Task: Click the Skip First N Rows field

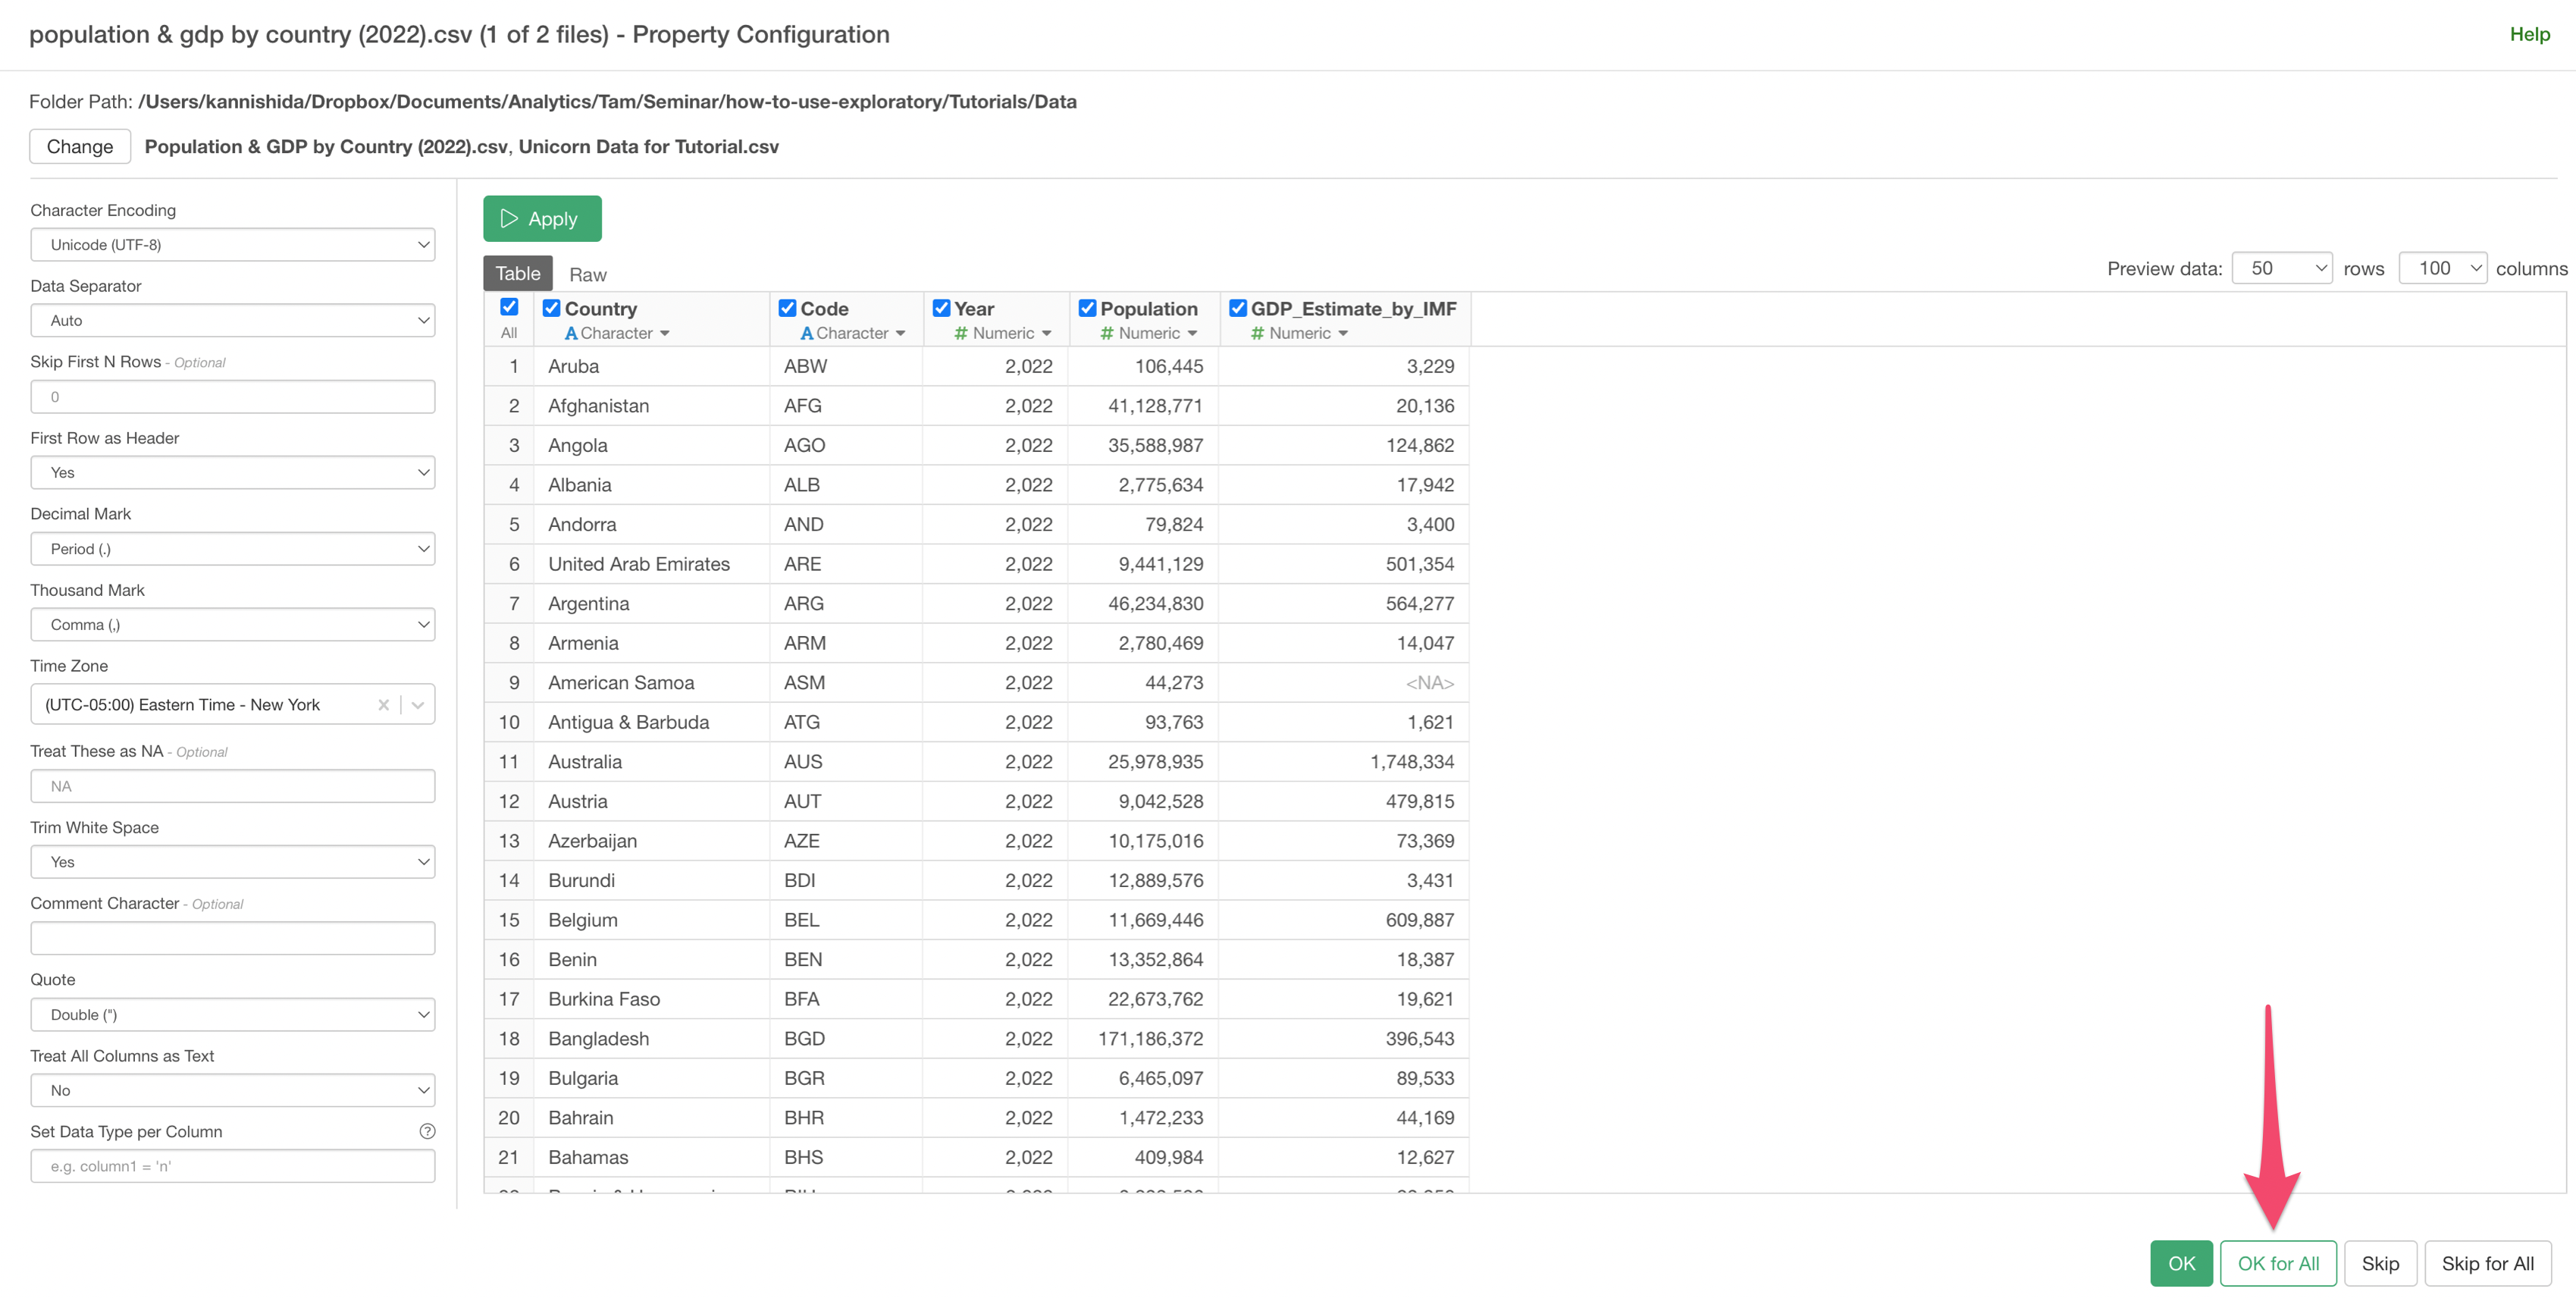Action: (232, 397)
